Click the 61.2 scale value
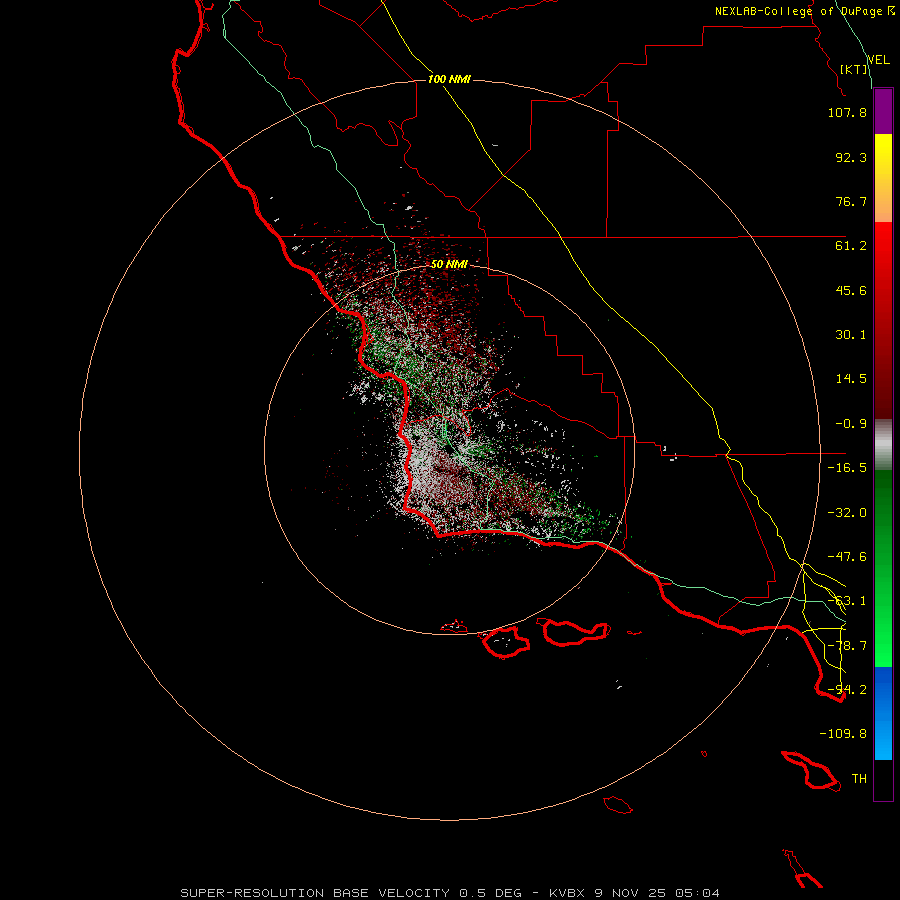This screenshot has height=900, width=900. (x=851, y=246)
